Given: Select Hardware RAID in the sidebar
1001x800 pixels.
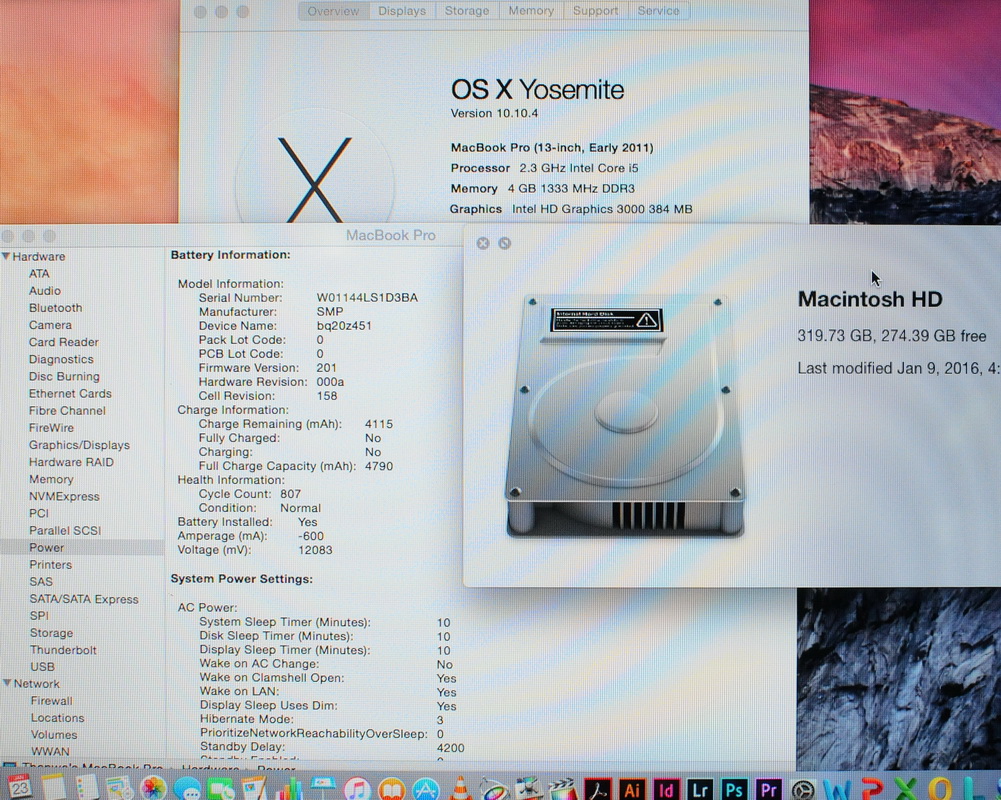Looking at the screenshot, I should coord(71,462).
